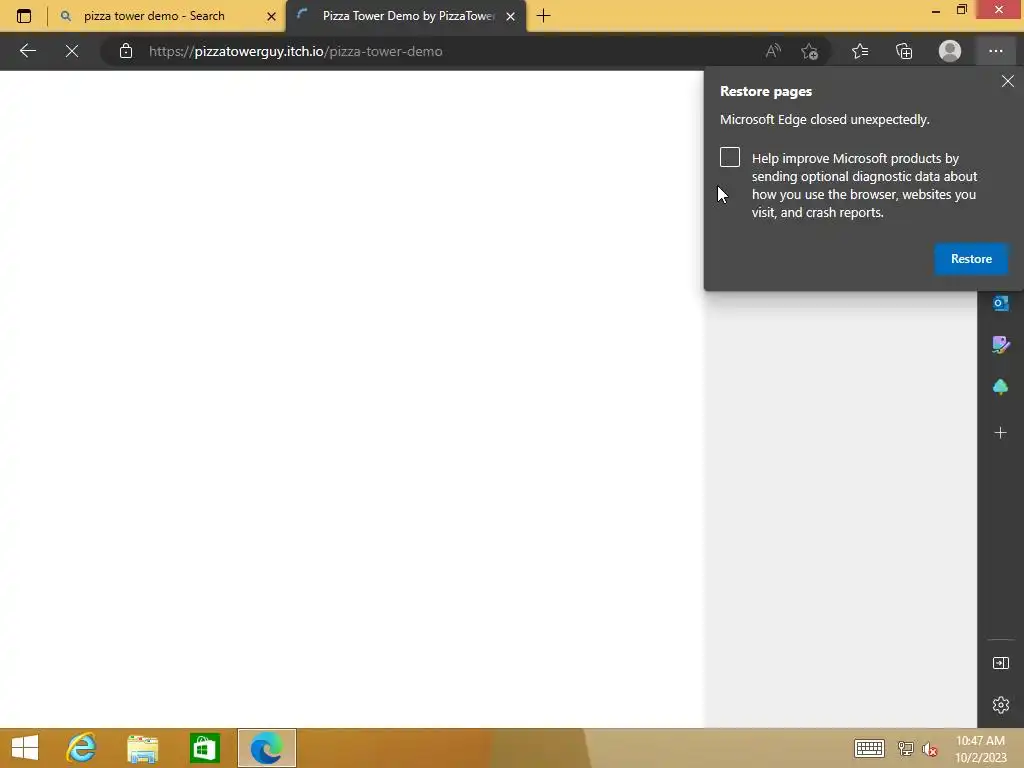
Task: Select Microsoft Edge in taskbar
Action: tap(266, 748)
